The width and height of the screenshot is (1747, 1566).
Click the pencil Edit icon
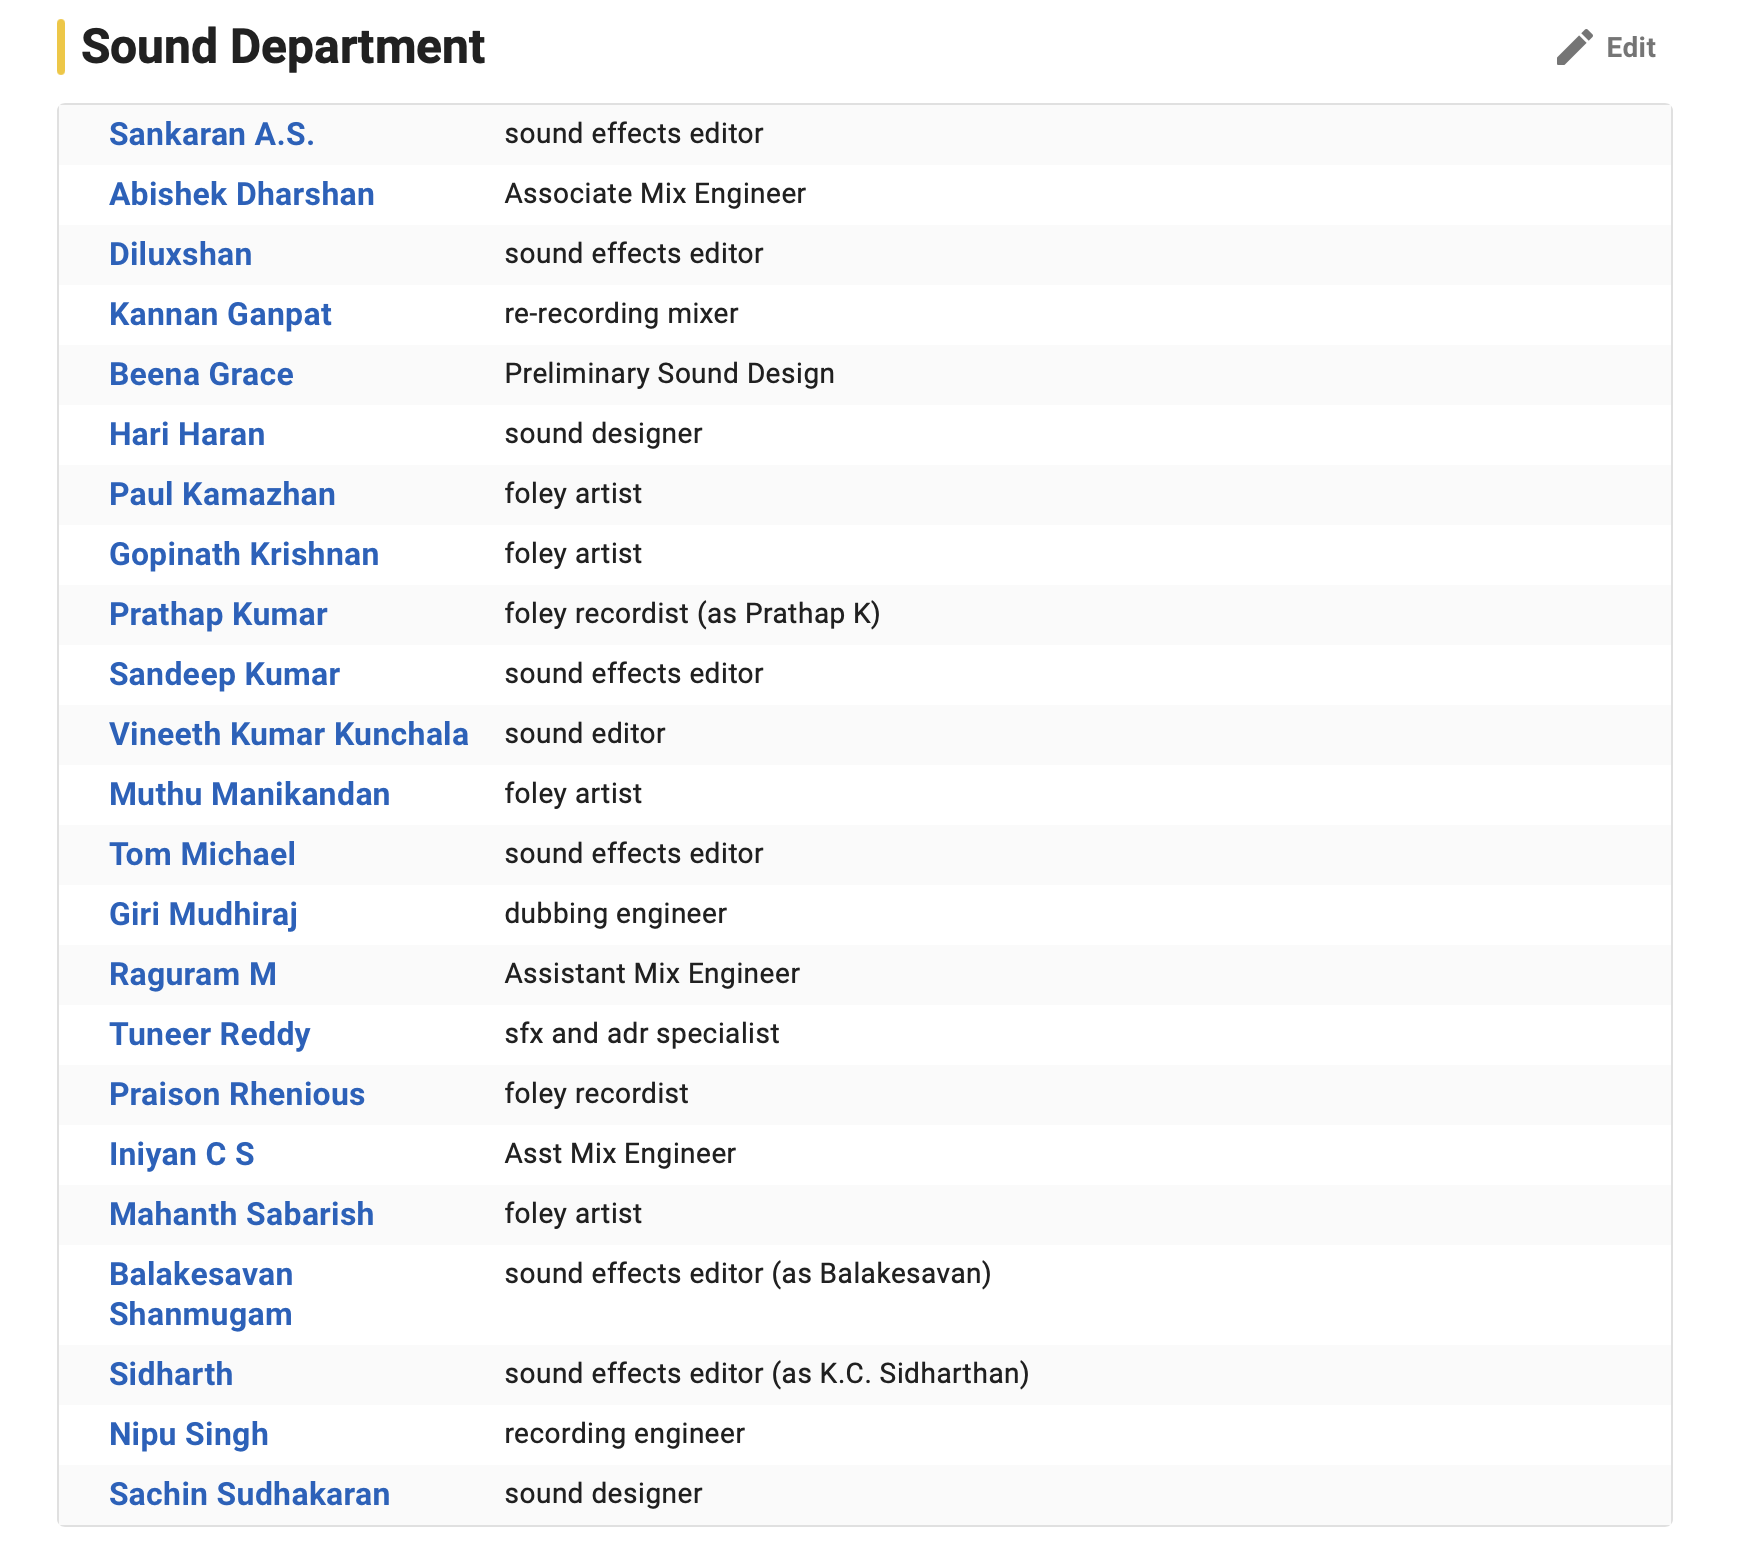click(1574, 47)
